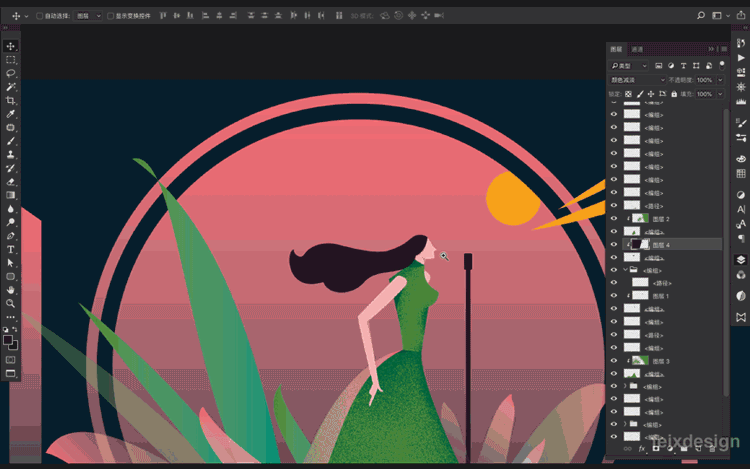This screenshot has width=750, height=469.
Task: Select the Brush tool
Action: coord(11,141)
